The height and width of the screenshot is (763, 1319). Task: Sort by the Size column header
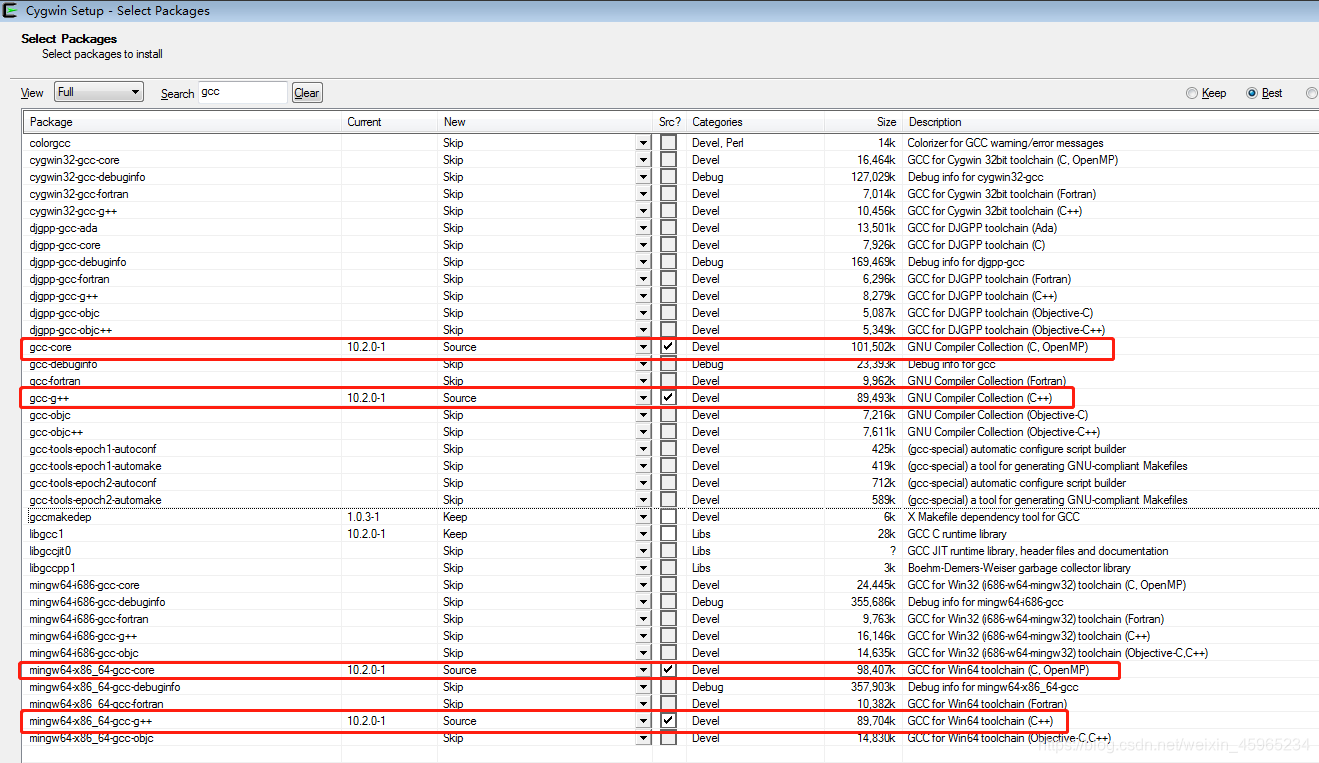pos(862,122)
